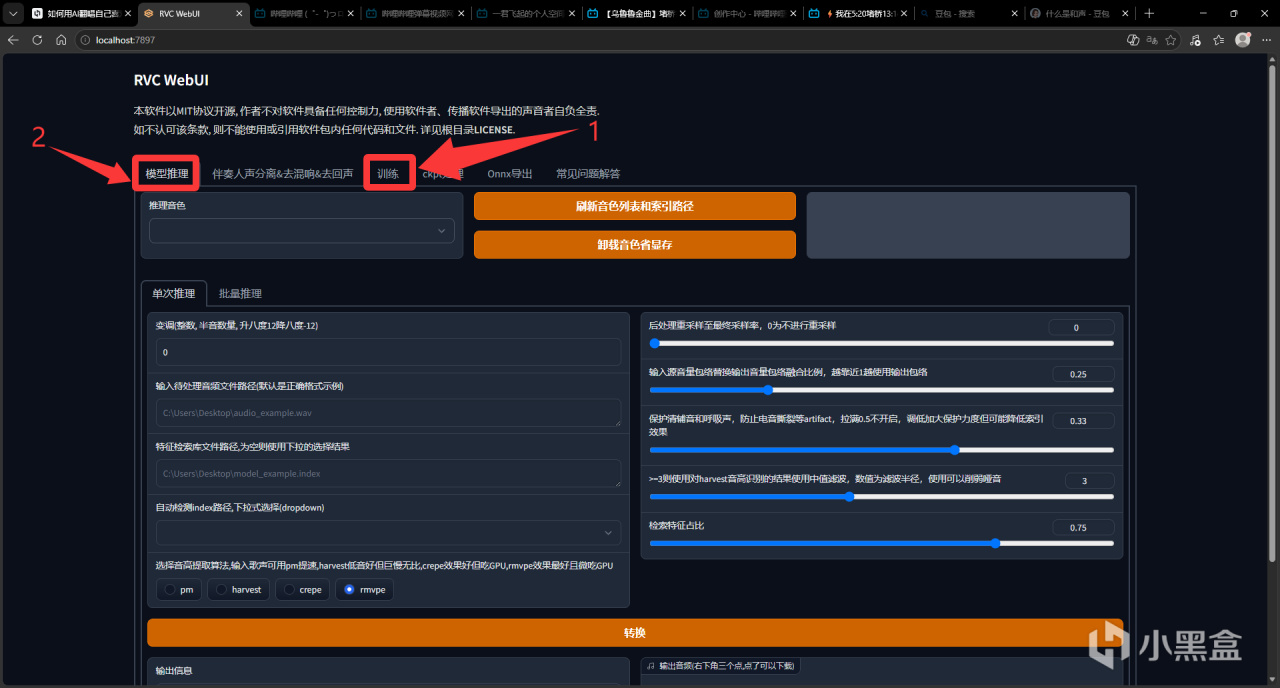Click the orange 转换 button
The height and width of the screenshot is (688, 1280).
635,633
